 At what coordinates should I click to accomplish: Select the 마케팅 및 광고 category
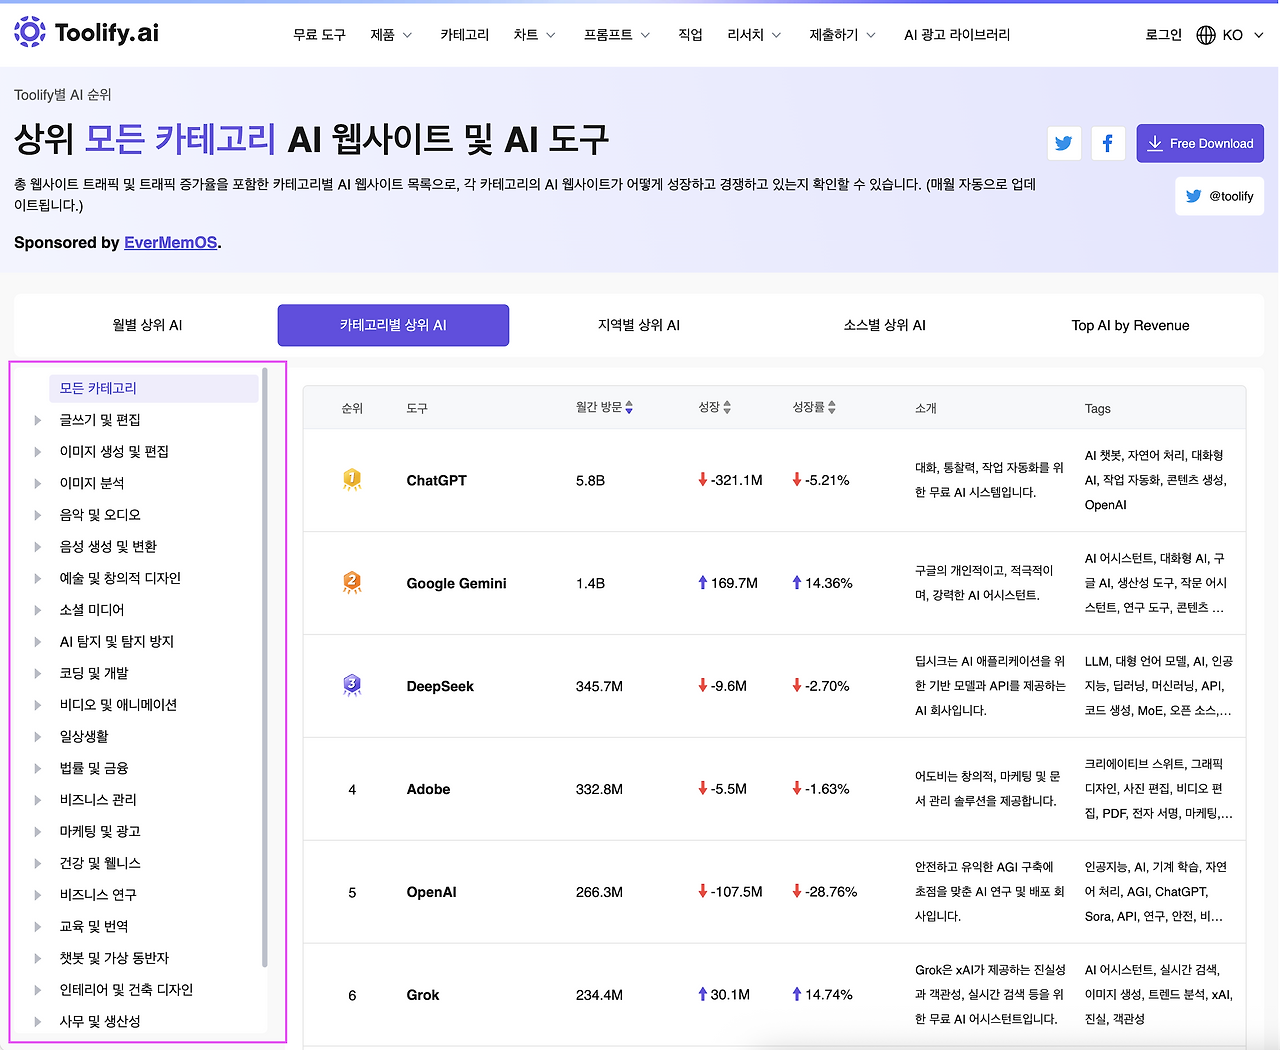pyautogui.click(x=100, y=832)
